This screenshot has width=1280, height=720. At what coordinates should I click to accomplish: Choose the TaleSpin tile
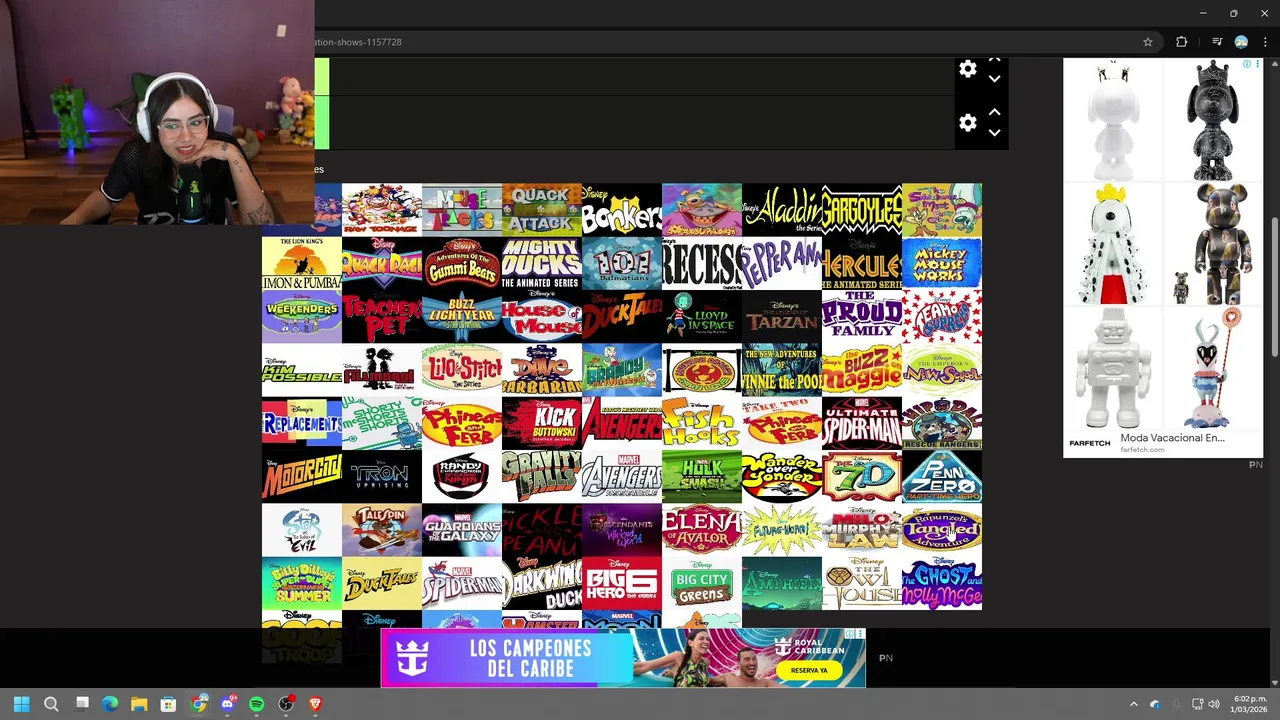tap(381, 531)
